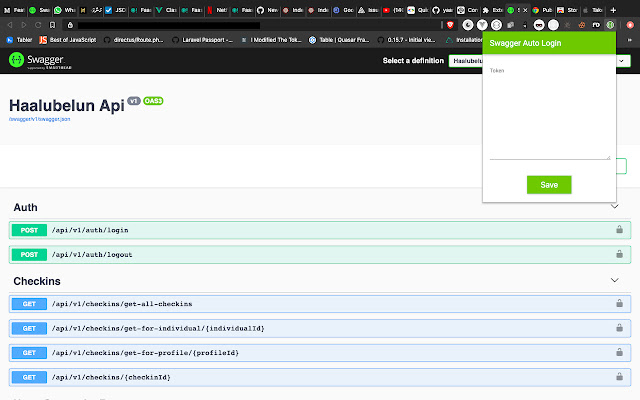640x400 pixels.
Task: Click the cookie extension icon in toolbar
Action: tap(582, 25)
